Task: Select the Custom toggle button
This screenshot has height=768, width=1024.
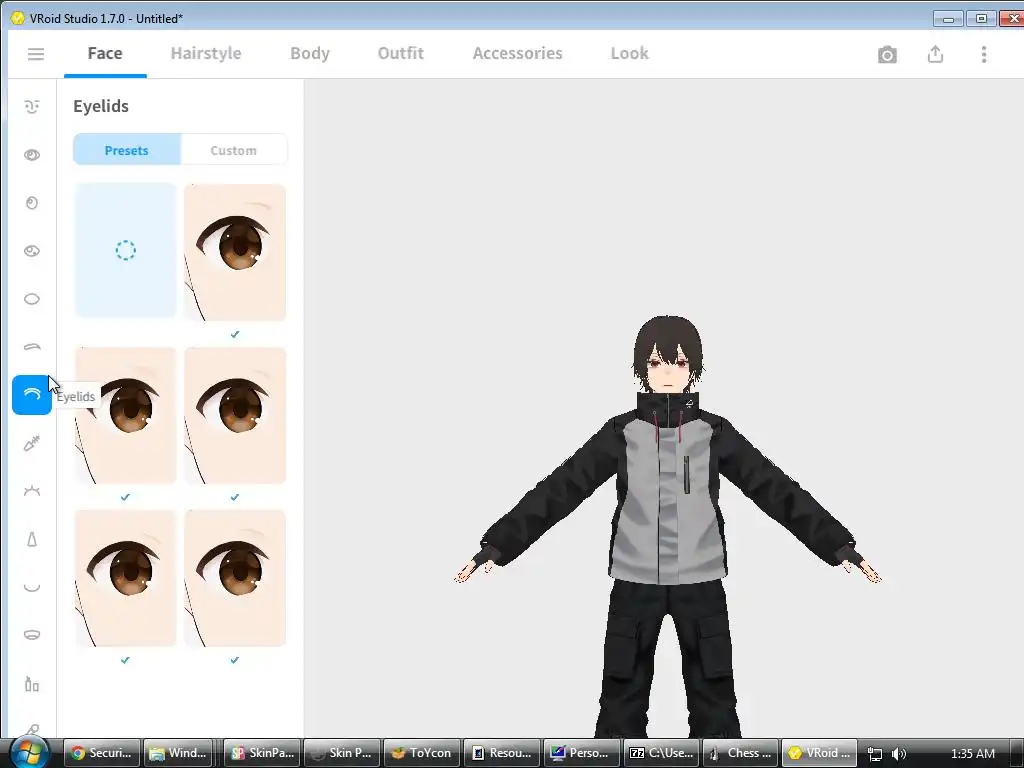Action: (x=233, y=150)
